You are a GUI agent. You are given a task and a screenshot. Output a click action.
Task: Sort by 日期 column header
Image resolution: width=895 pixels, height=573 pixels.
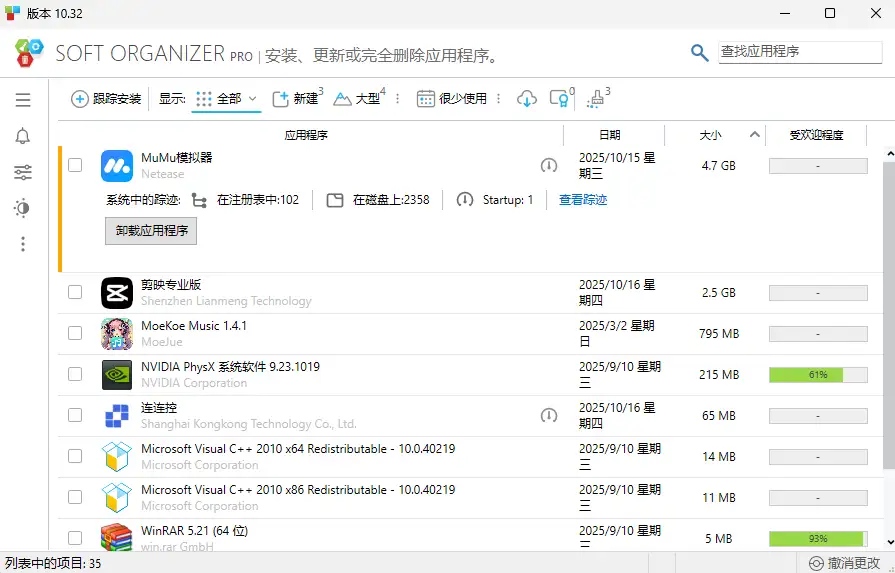tap(610, 135)
